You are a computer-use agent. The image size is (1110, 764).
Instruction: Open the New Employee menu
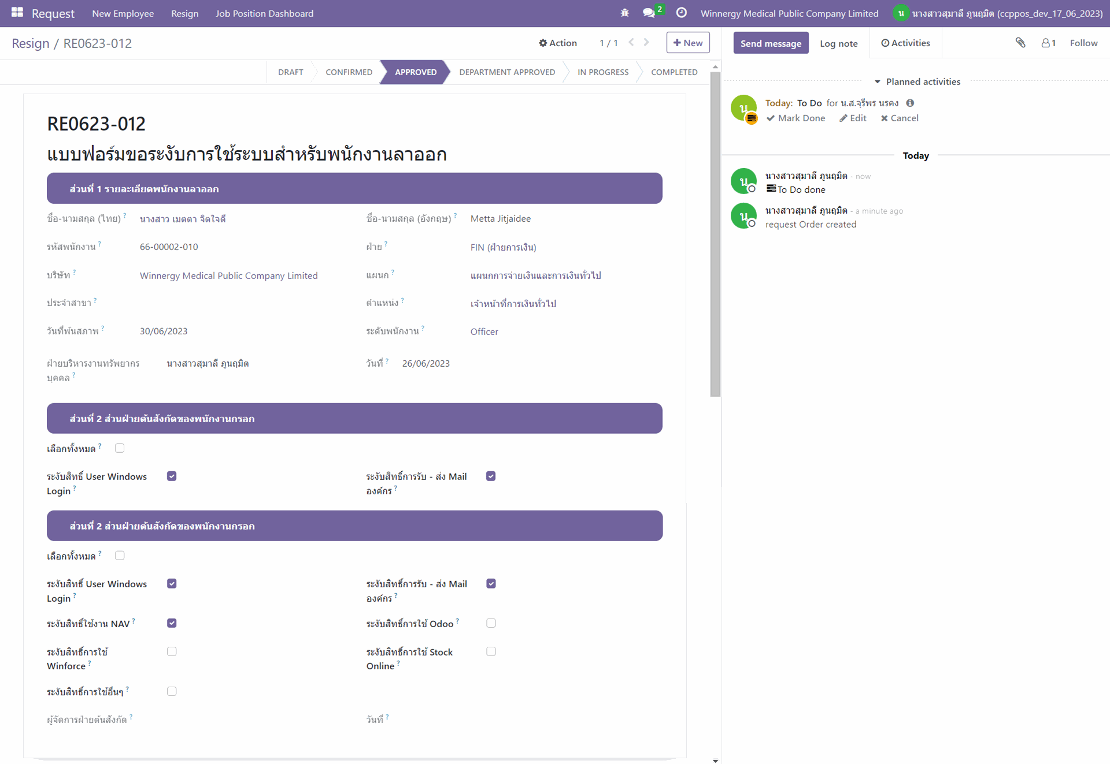(x=123, y=14)
